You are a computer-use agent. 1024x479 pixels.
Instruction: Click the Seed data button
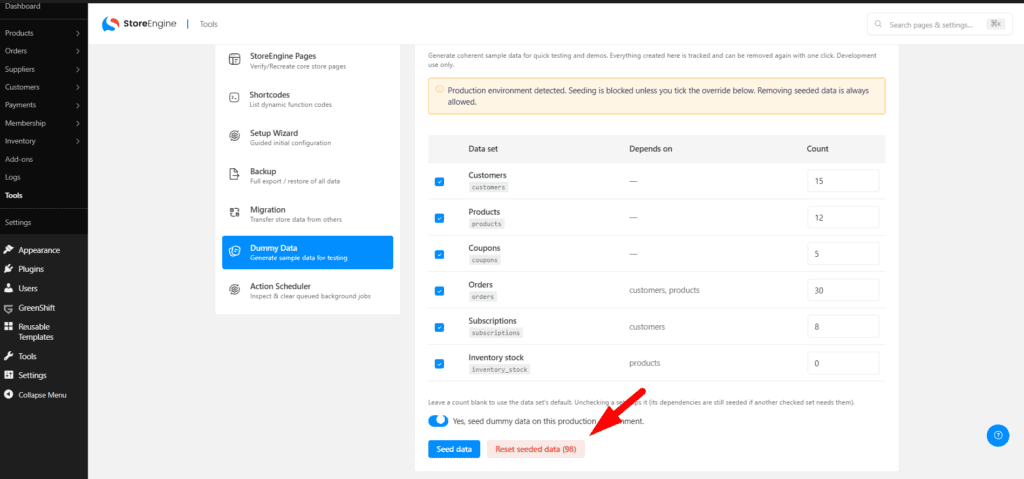tap(454, 449)
